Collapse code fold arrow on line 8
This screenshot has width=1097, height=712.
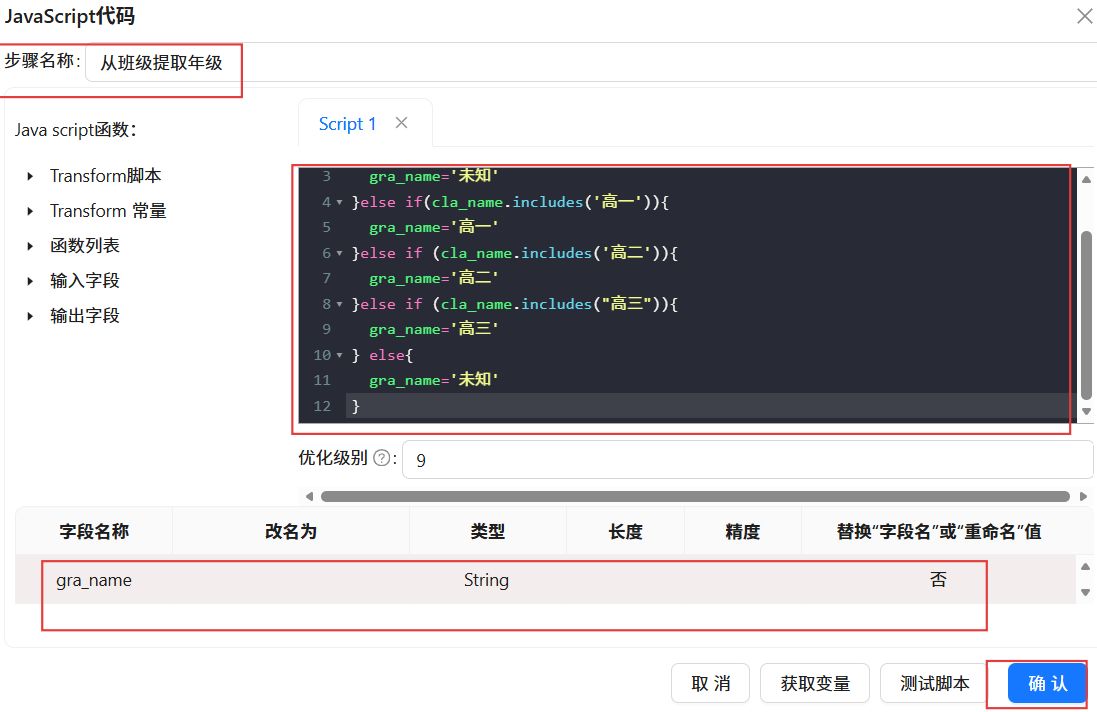(339, 304)
